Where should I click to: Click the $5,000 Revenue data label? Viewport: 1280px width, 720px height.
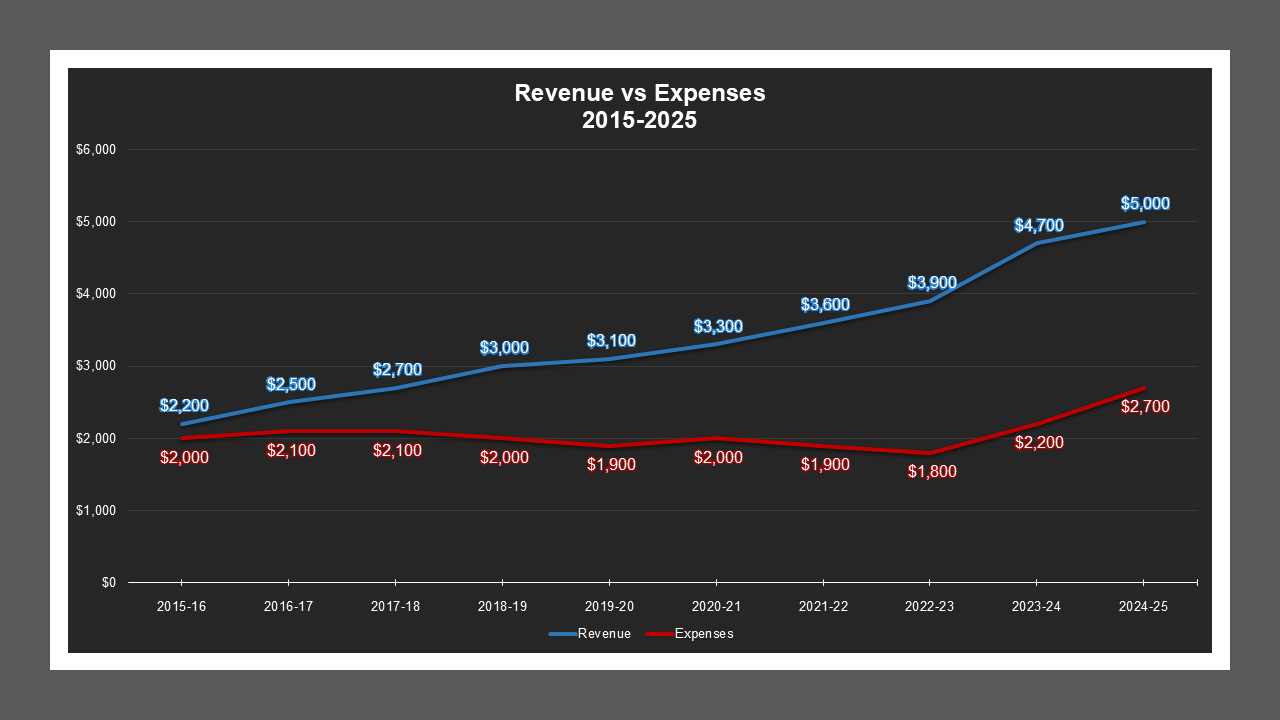[1145, 203]
